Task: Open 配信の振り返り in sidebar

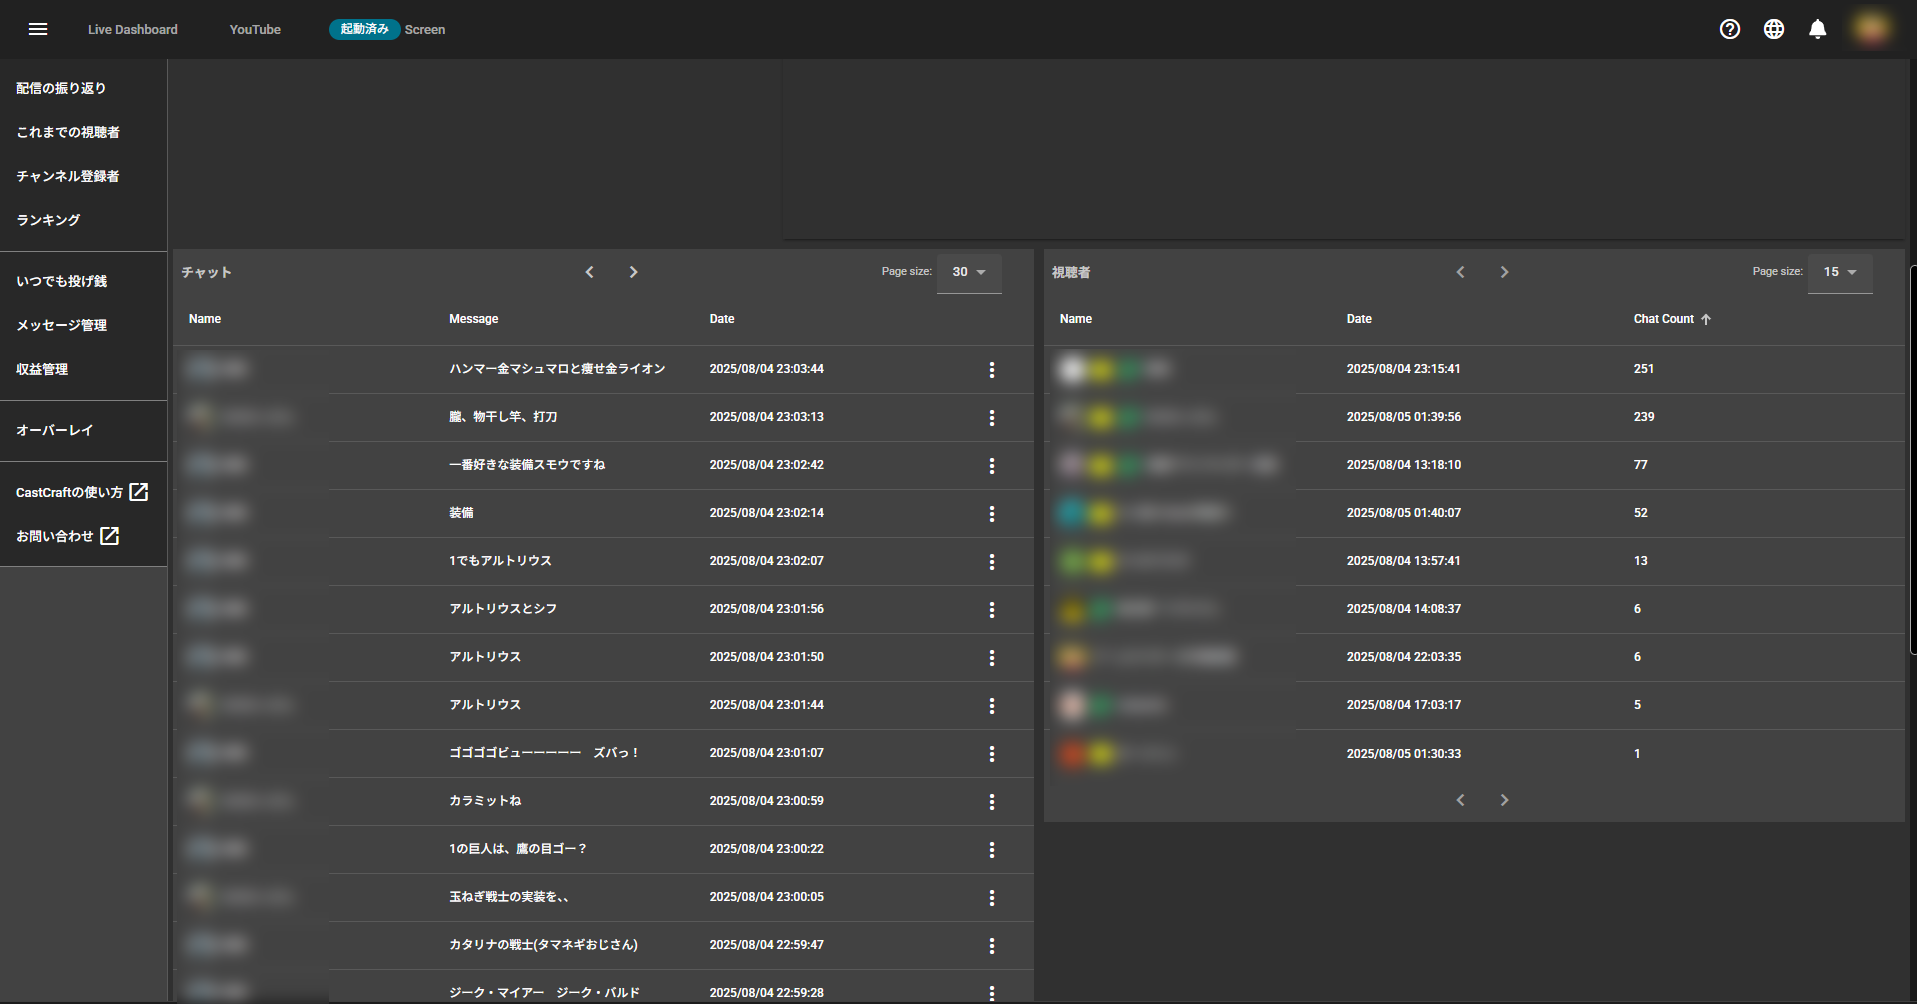Action: (61, 88)
